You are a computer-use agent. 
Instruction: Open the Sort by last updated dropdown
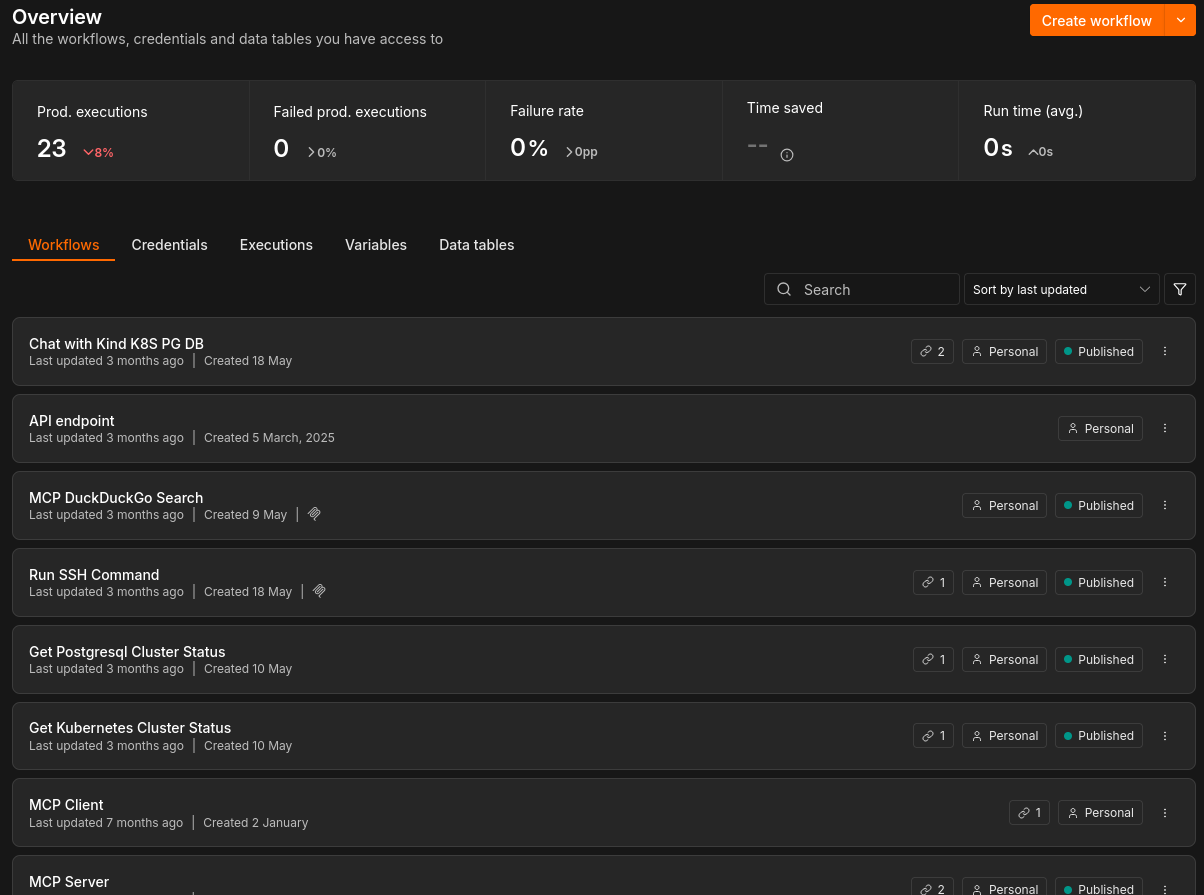click(1061, 289)
